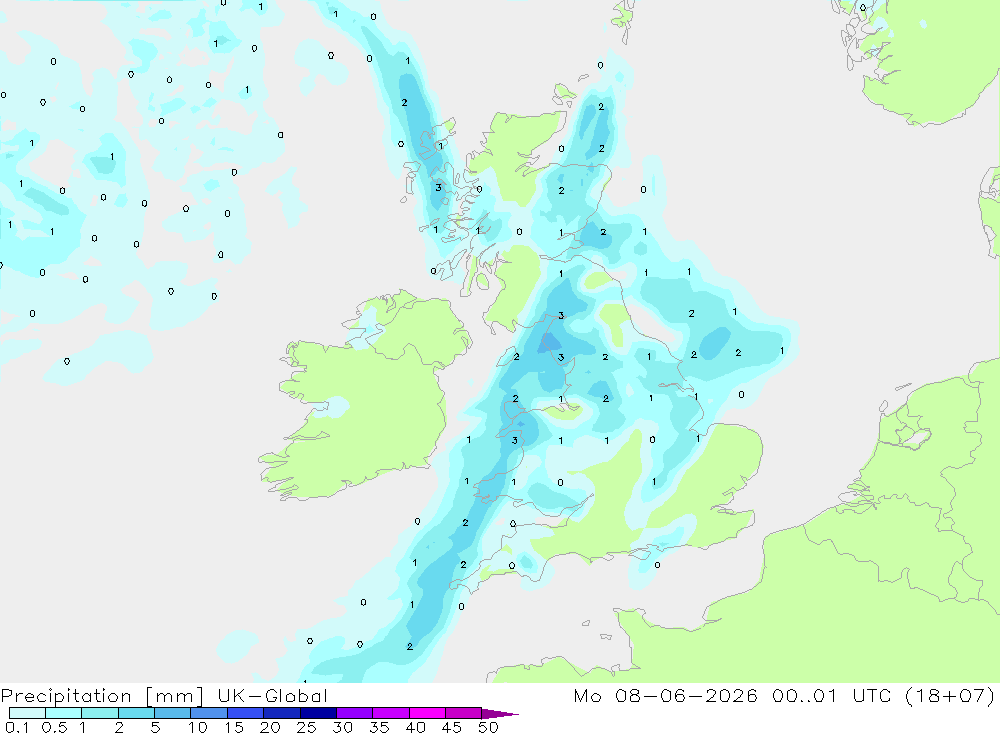Click the "15" legend scale label
This screenshot has width=1000, height=733.
pyautogui.click(x=234, y=727)
